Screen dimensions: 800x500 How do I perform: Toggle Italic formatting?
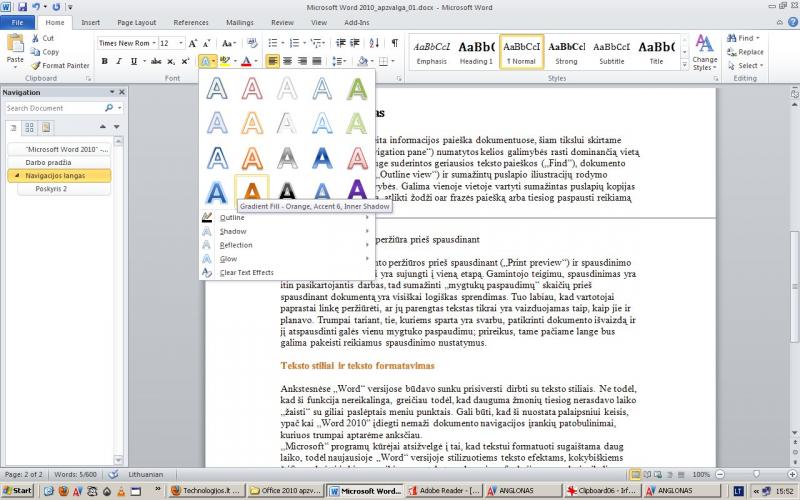tap(119, 61)
